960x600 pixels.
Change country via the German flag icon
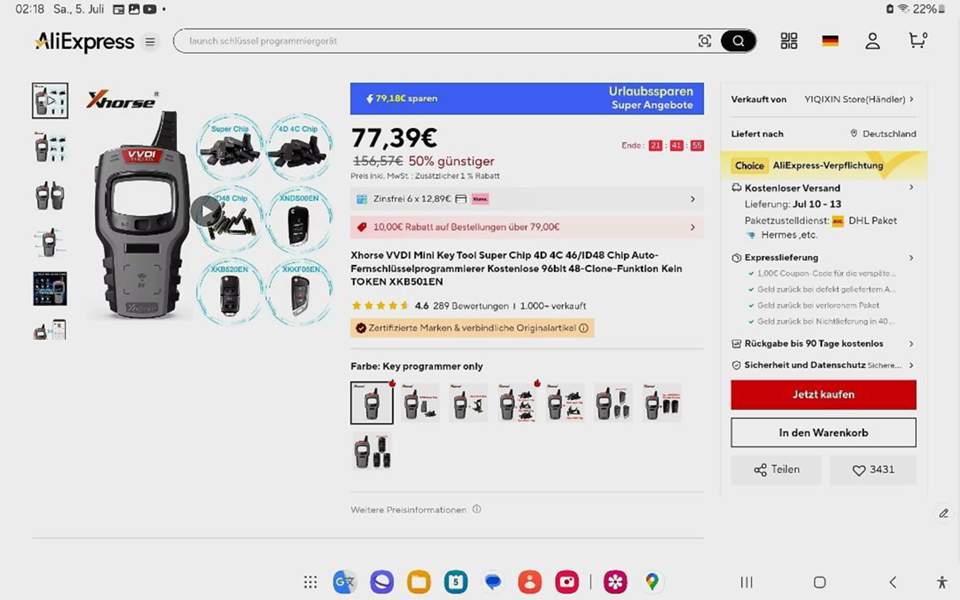[830, 41]
